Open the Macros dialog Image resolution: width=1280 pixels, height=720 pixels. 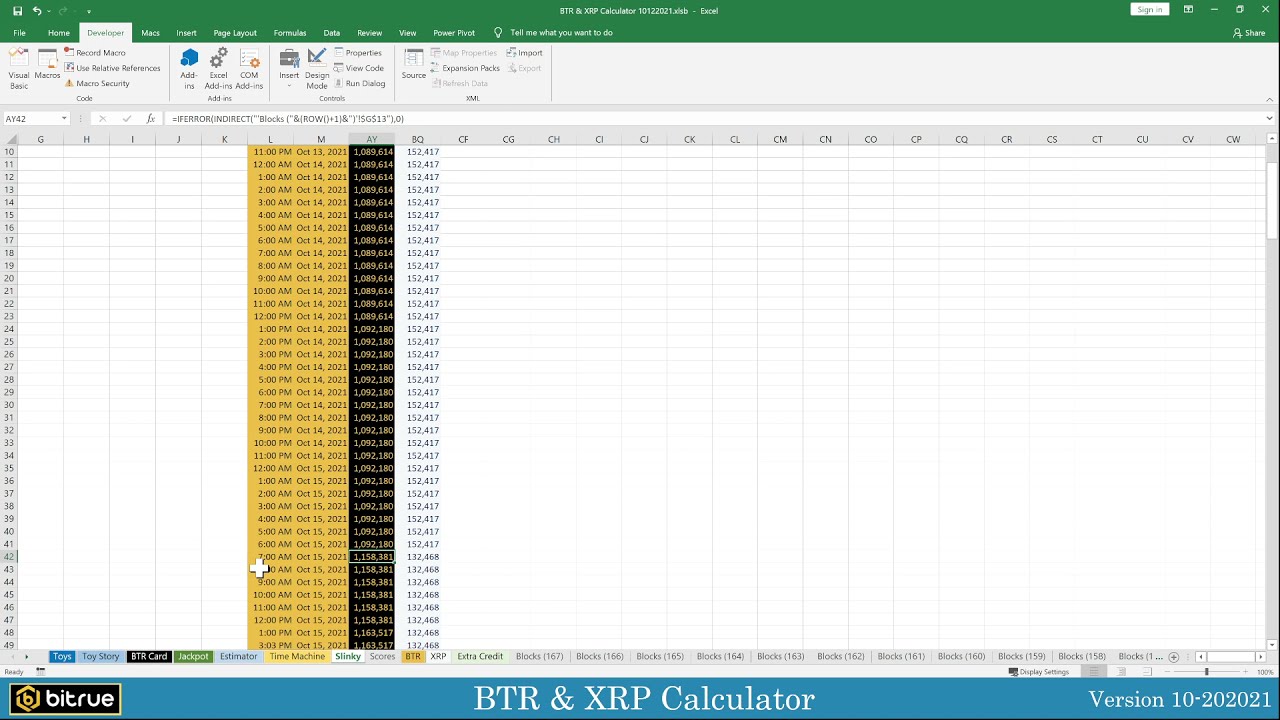click(47, 65)
